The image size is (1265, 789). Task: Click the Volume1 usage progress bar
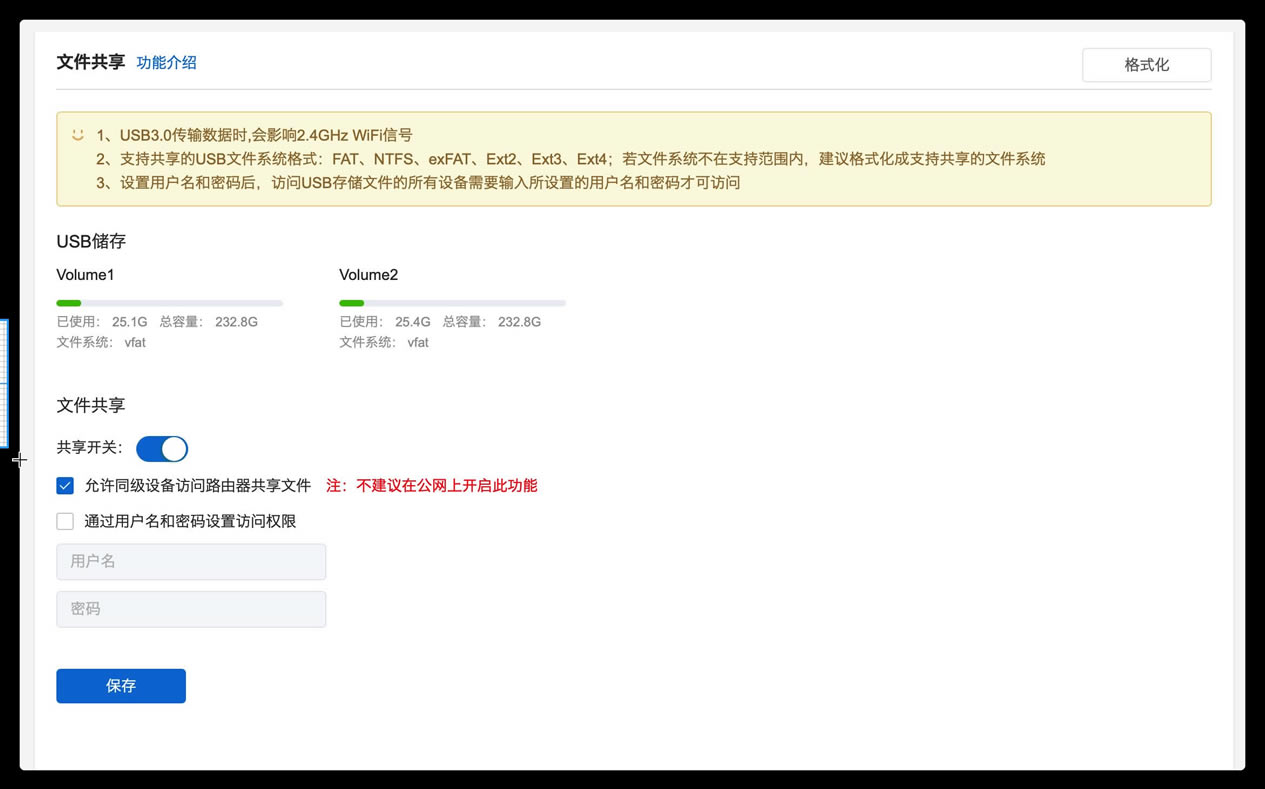coord(170,303)
